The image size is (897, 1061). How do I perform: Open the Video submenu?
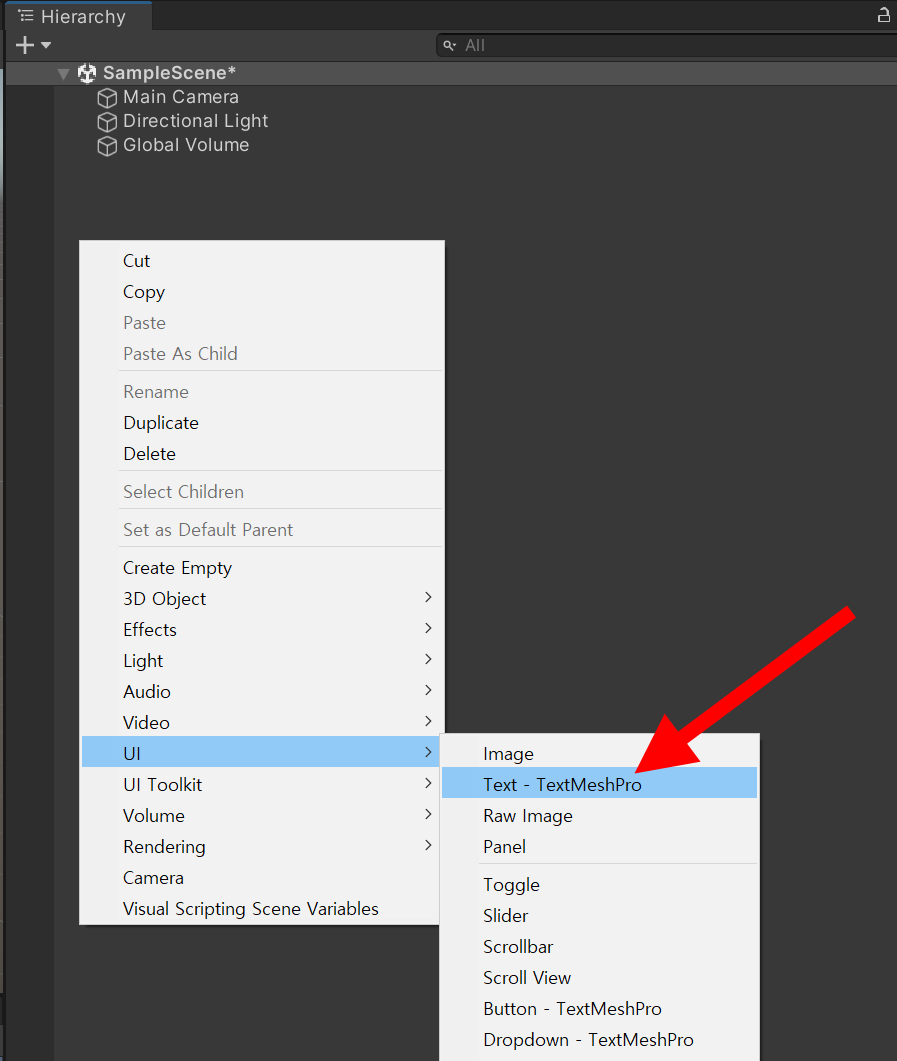[x=262, y=723]
